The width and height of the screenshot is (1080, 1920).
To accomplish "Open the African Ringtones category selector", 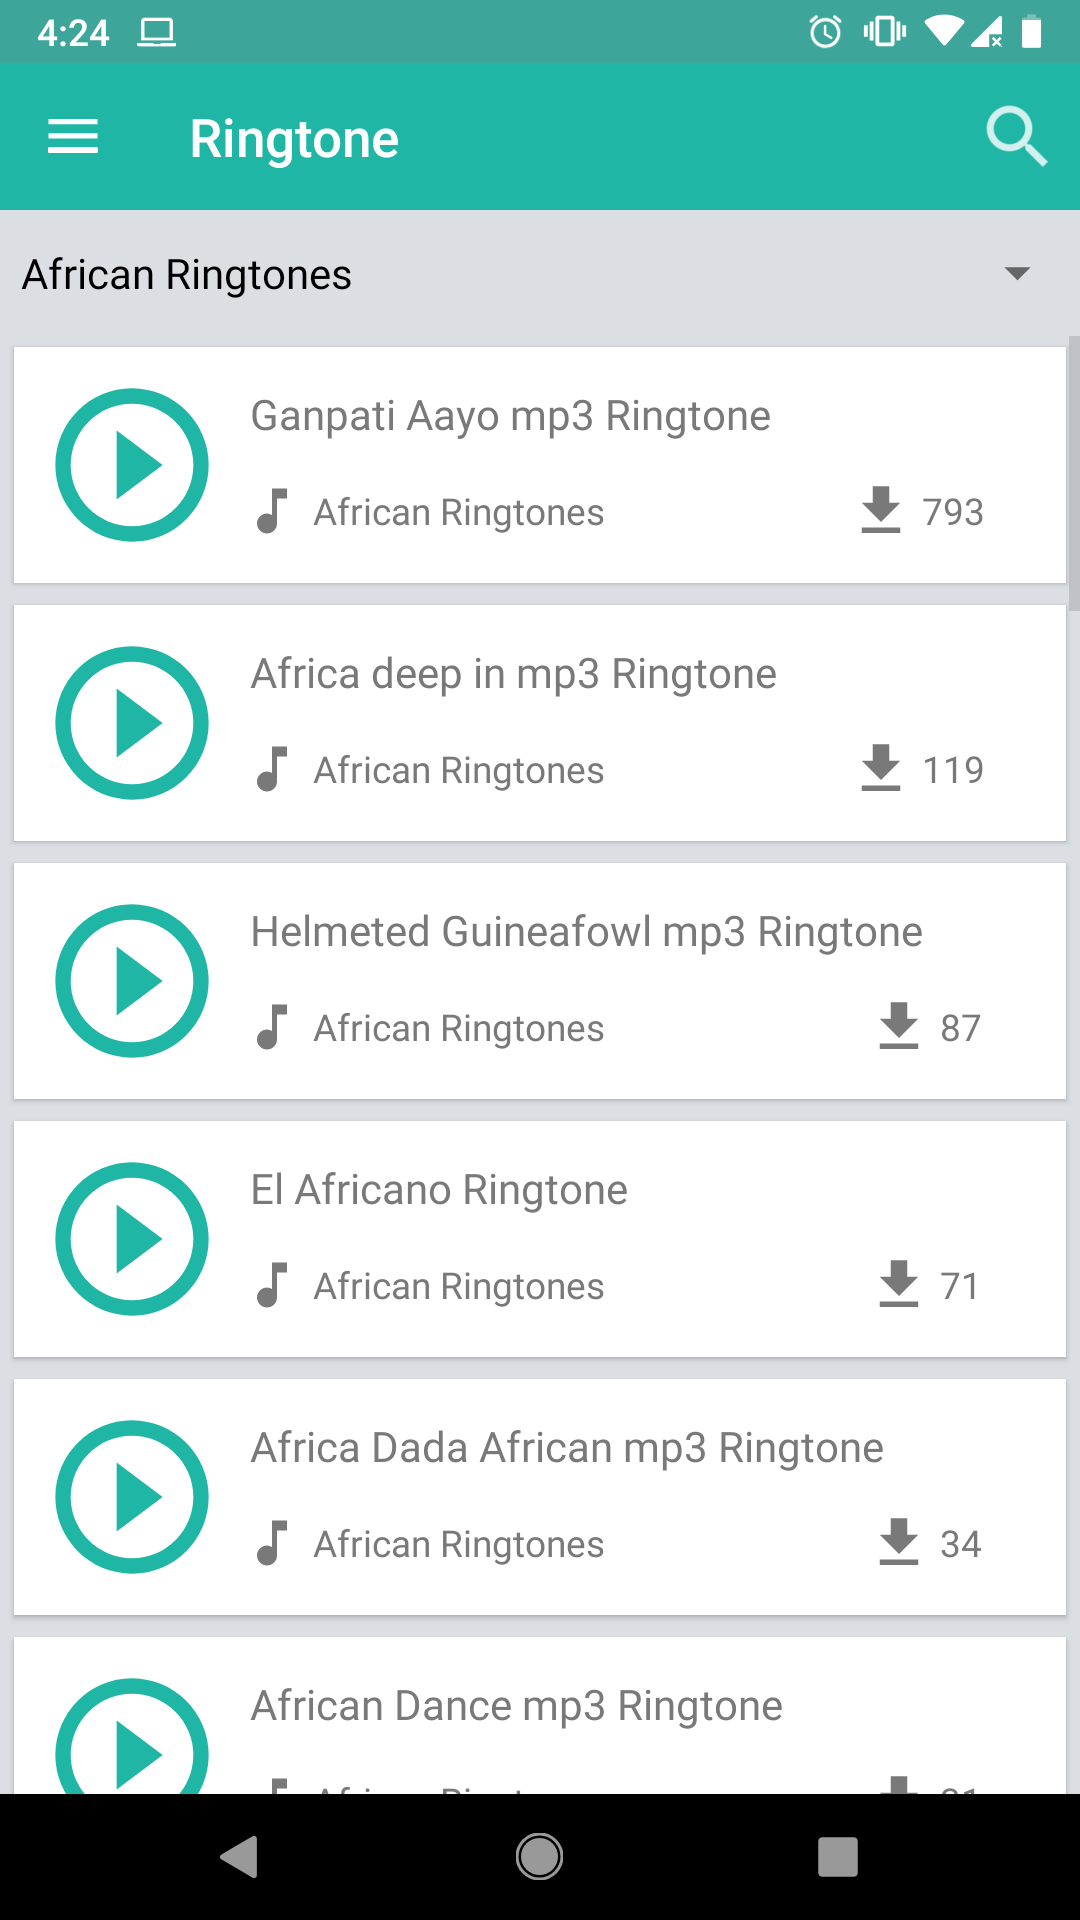I will coord(540,274).
